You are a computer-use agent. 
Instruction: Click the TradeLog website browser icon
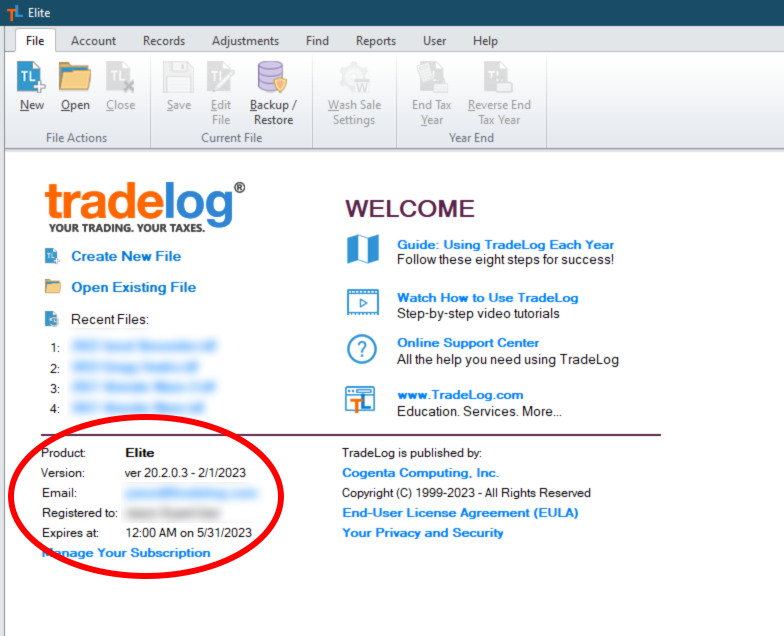coord(360,400)
